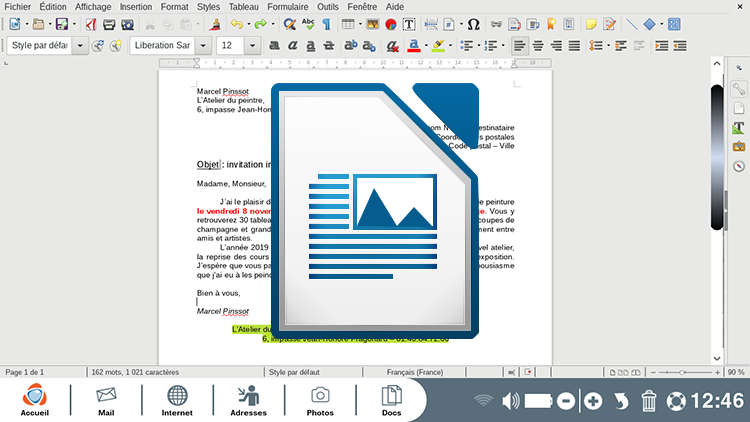This screenshot has height=422, width=750.
Task: Open the Tableau menu
Action: tap(243, 7)
